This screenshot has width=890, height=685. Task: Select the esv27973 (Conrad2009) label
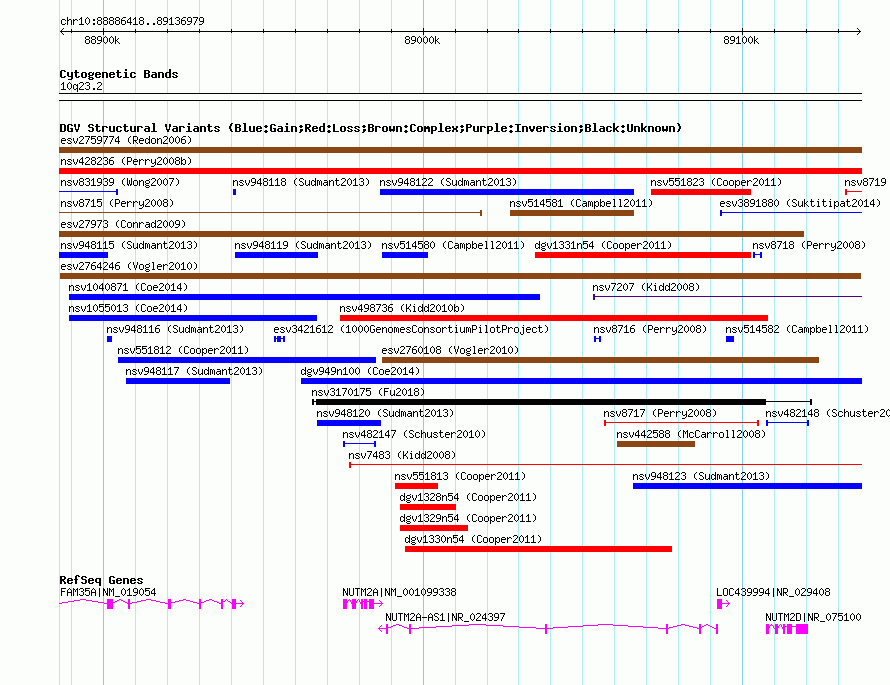pyautogui.click(x=123, y=224)
